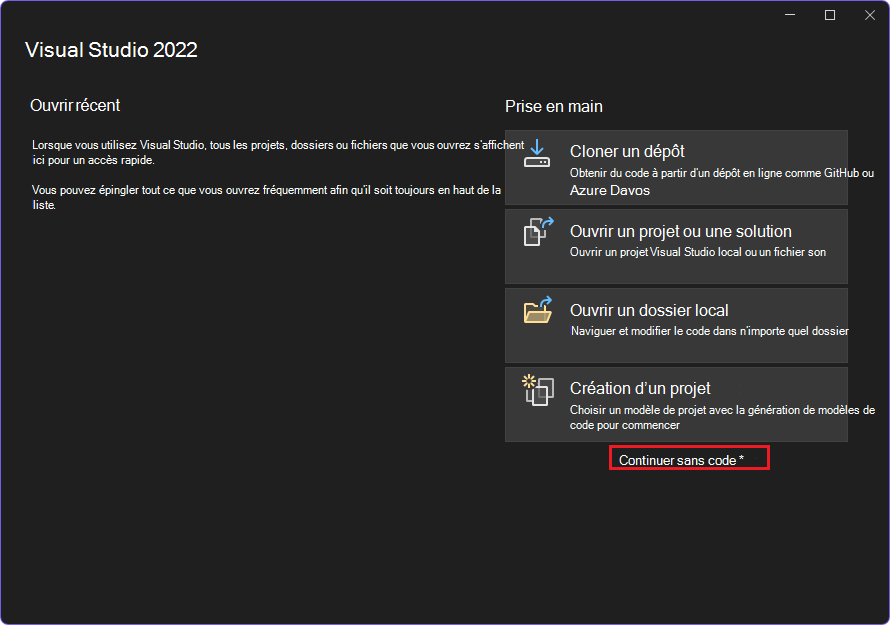Choose the Ouvrir un dossier local title
The height and width of the screenshot is (625, 890).
click(649, 311)
